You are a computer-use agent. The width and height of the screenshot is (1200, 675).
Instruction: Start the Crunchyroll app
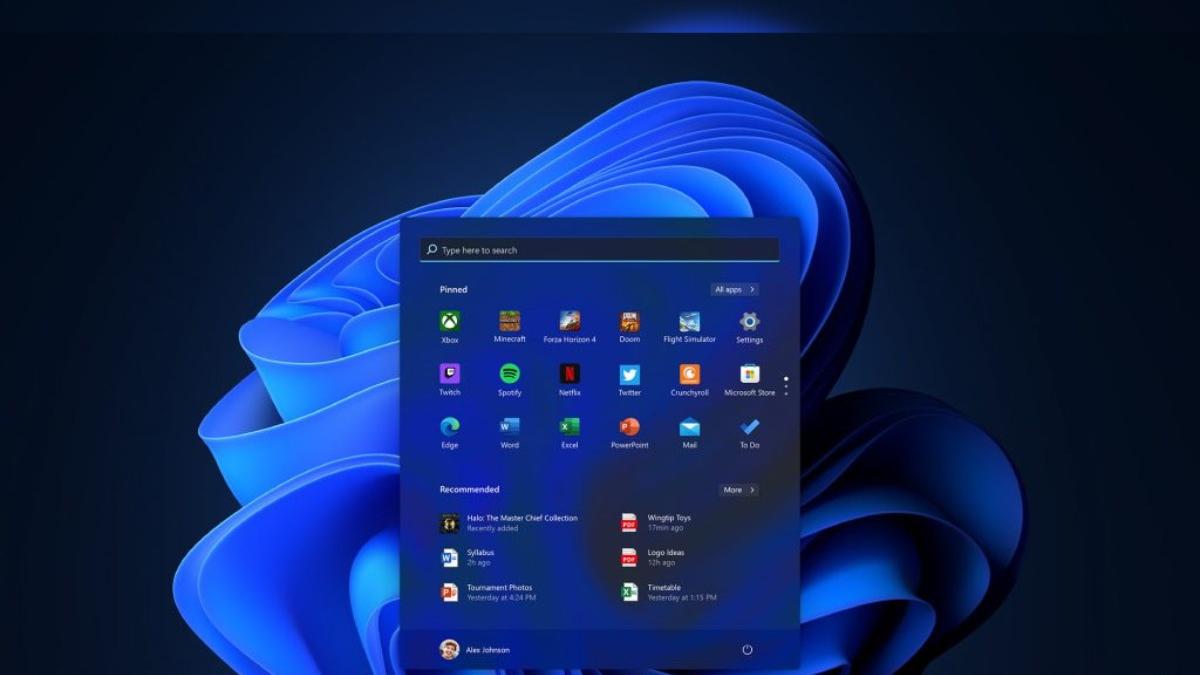click(689, 374)
